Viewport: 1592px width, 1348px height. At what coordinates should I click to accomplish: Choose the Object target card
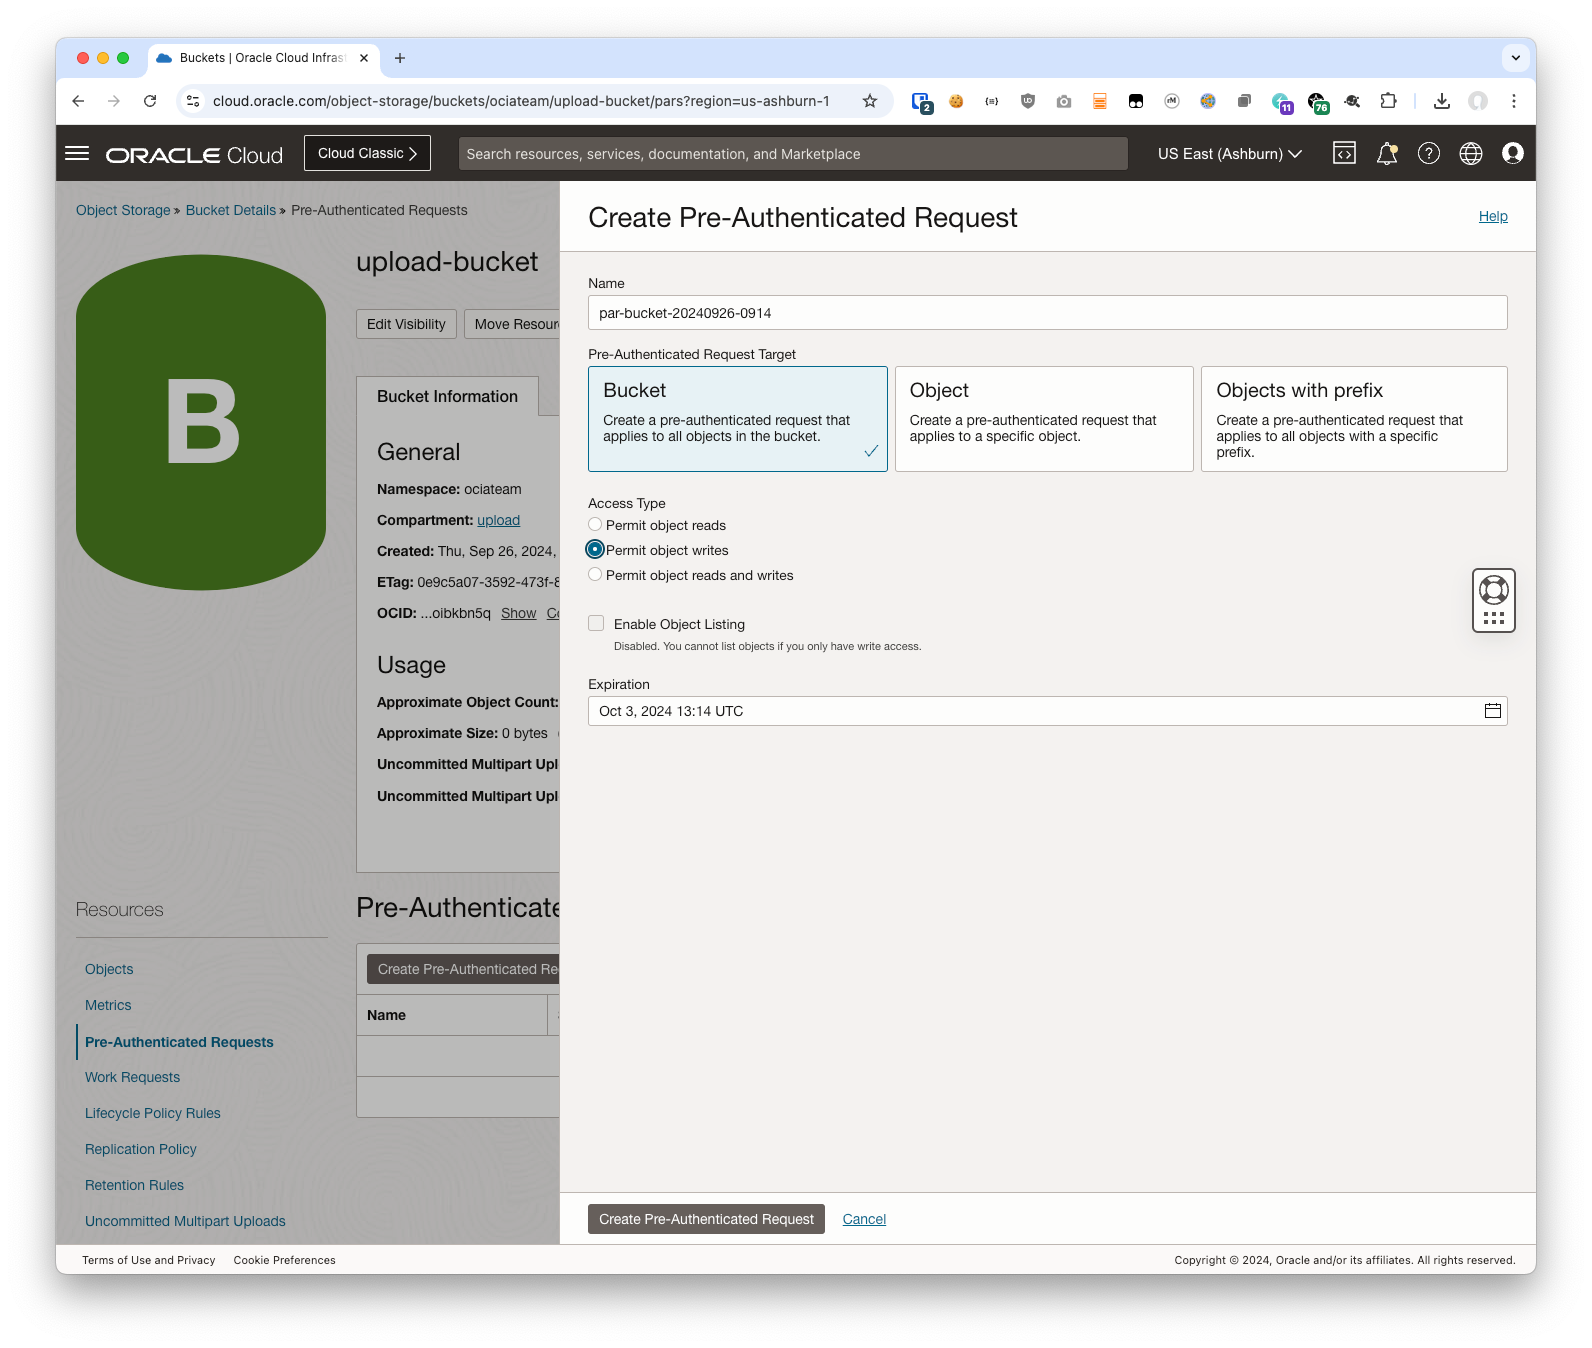(x=1043, y=418)
